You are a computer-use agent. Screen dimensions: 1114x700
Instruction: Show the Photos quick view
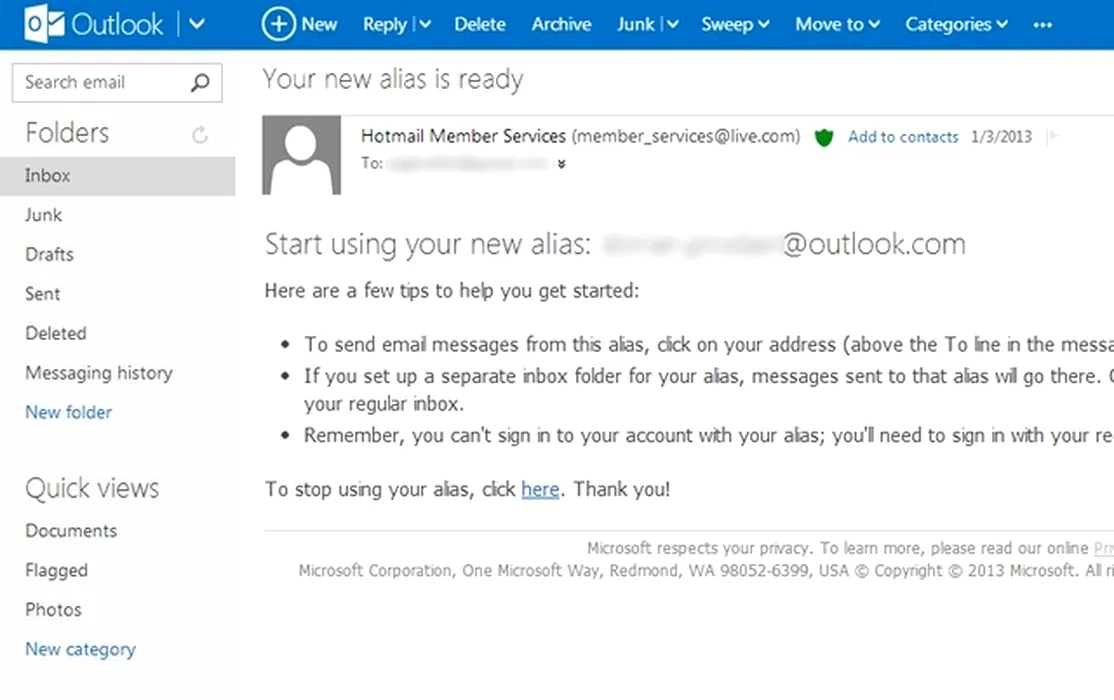pyautogui.click(x=53, y=610)
